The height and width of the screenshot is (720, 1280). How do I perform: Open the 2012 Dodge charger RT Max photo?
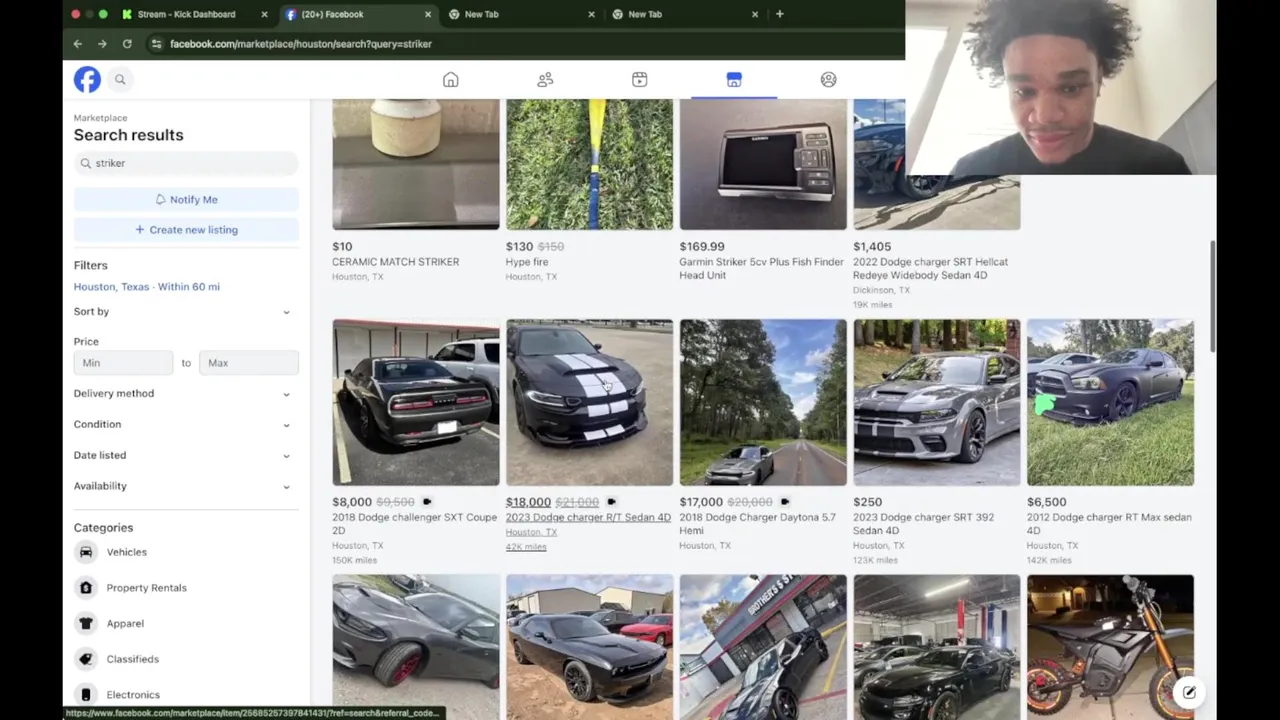pyautogui.click(x=1110, y=403)
